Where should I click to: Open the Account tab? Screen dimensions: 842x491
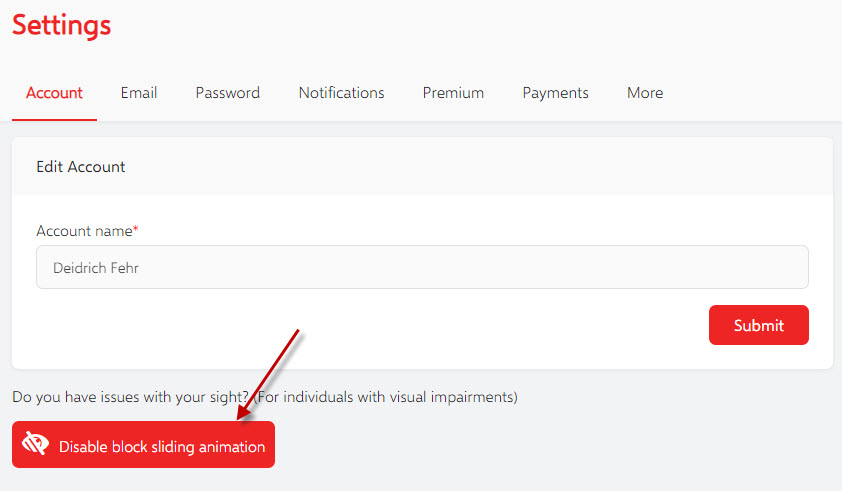click(x=54, y=93)
